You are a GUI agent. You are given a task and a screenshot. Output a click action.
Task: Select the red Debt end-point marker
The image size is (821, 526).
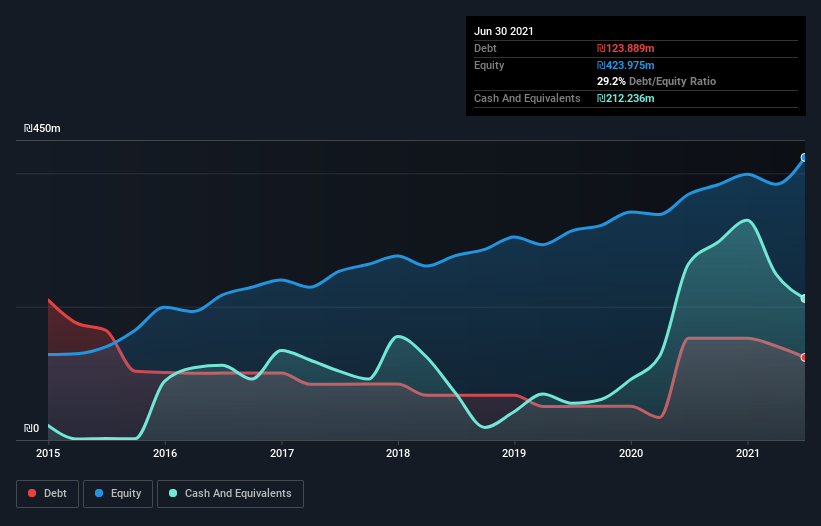tap(804, 357)
